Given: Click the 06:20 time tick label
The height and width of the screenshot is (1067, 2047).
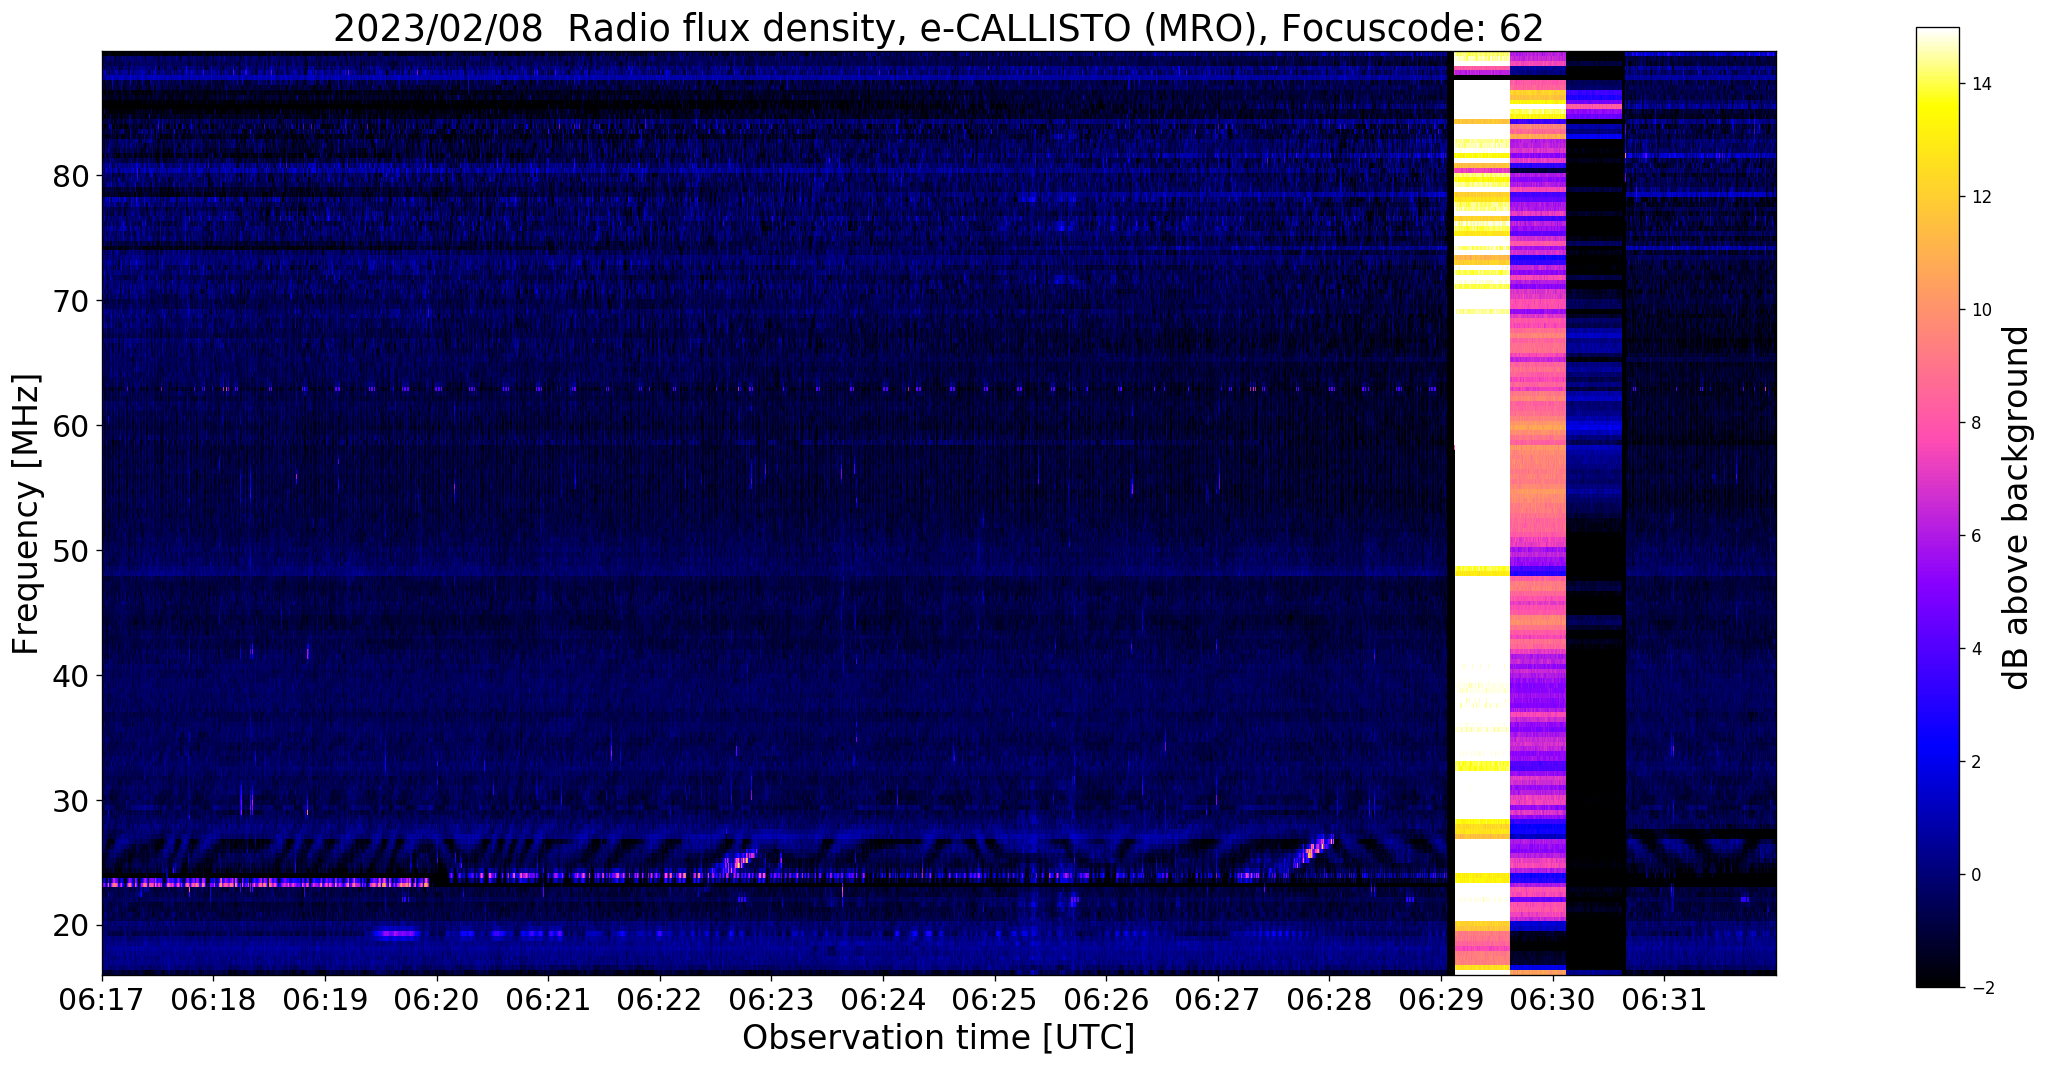Looking at the screenshot, I should coord(437,998).
